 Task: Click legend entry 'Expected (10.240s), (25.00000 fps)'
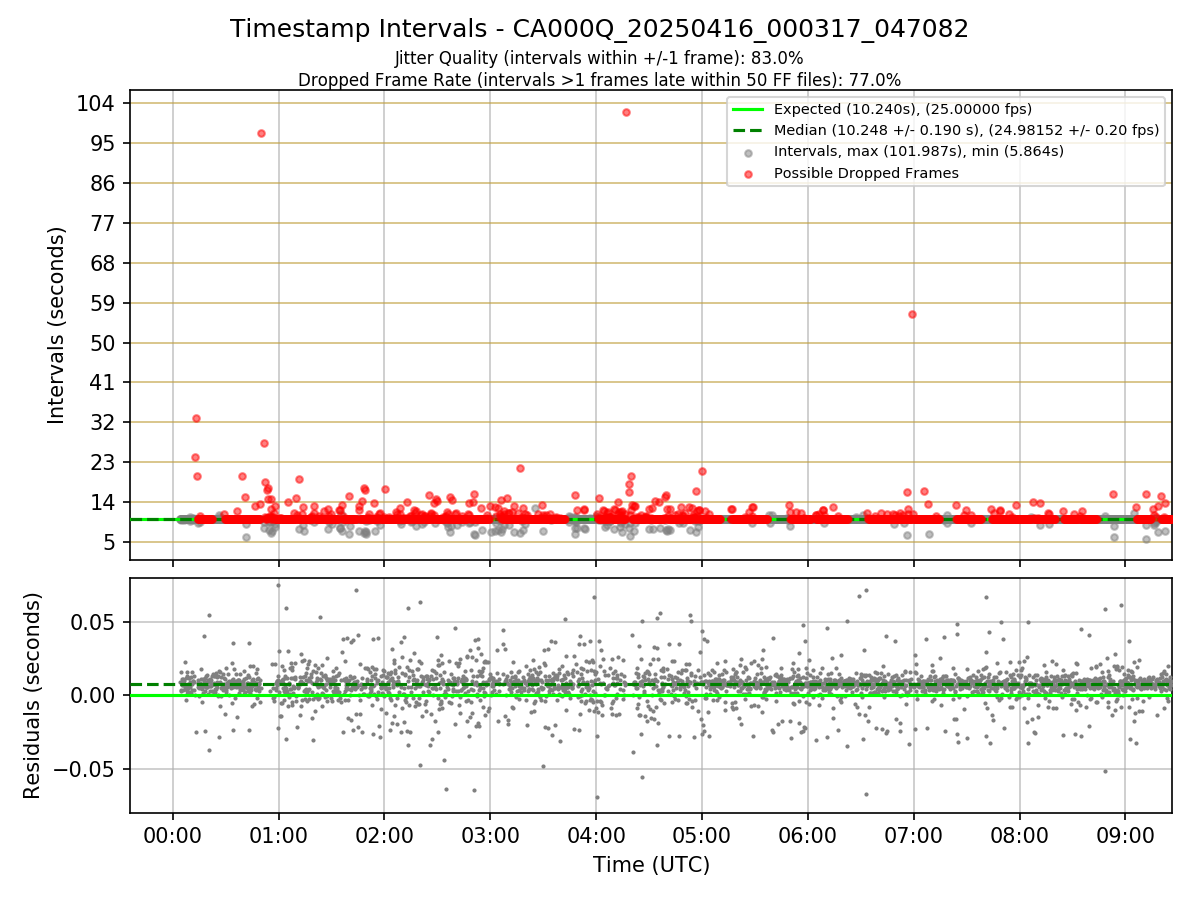(903, 109)
